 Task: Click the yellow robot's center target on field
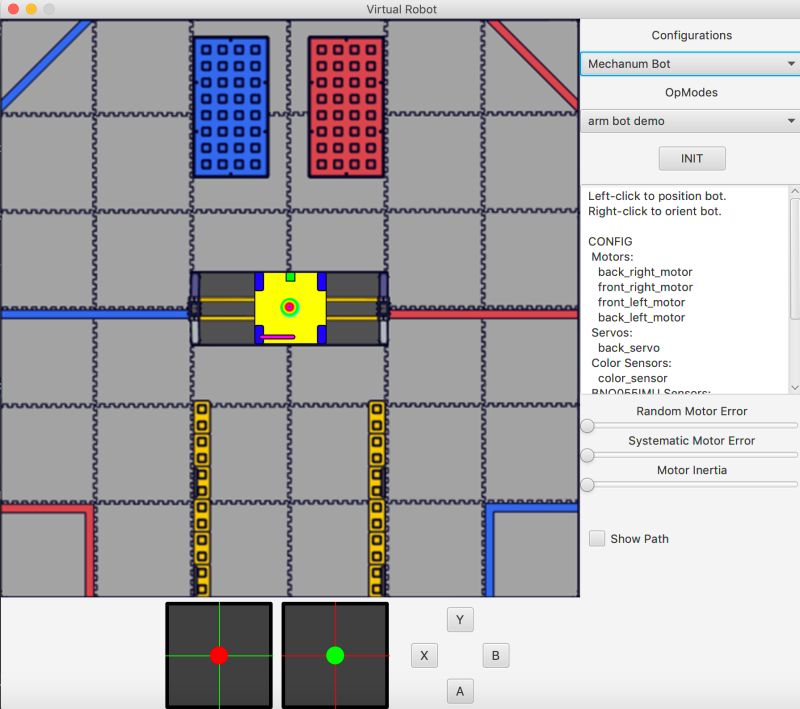pos(290,307)
